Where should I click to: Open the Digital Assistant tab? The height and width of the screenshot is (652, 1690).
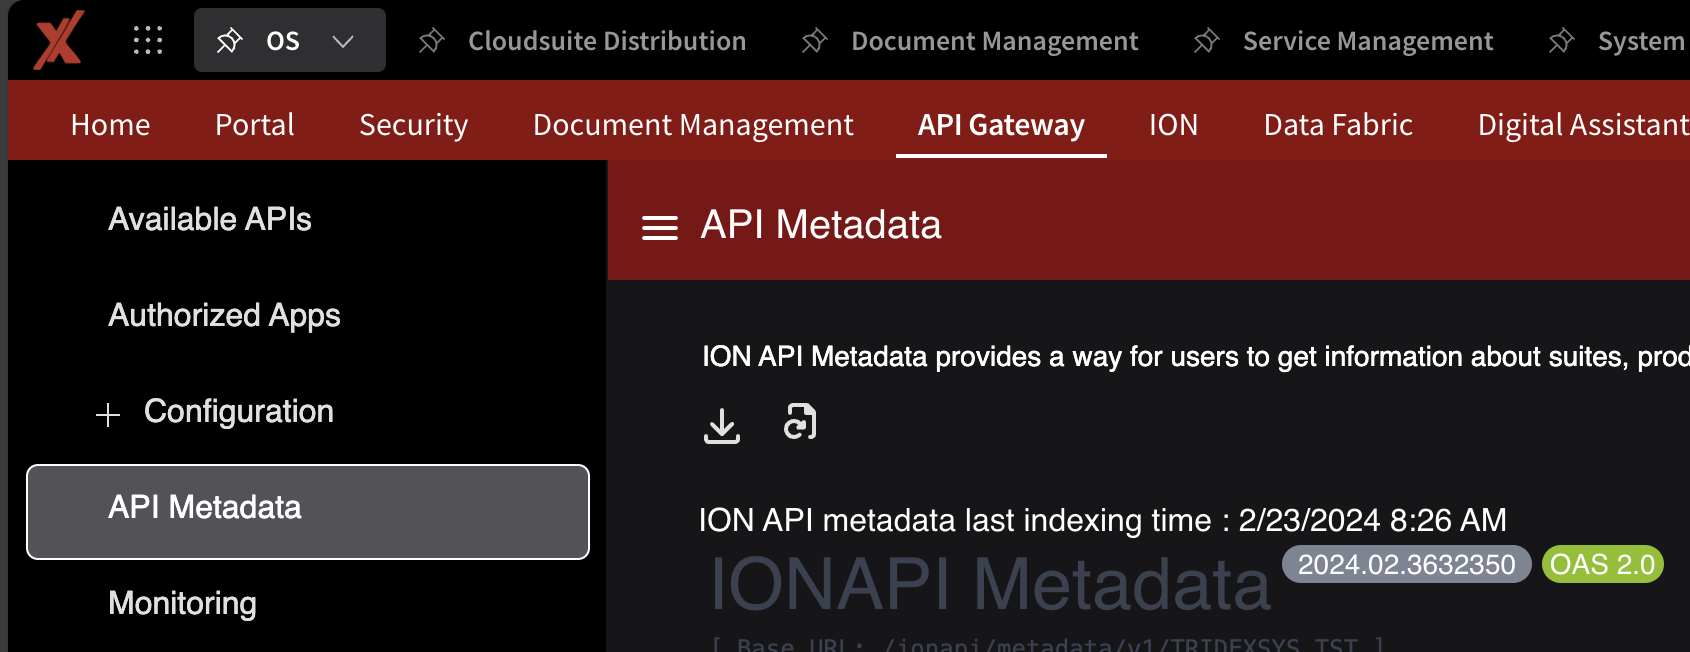[x=1583, y=125]
